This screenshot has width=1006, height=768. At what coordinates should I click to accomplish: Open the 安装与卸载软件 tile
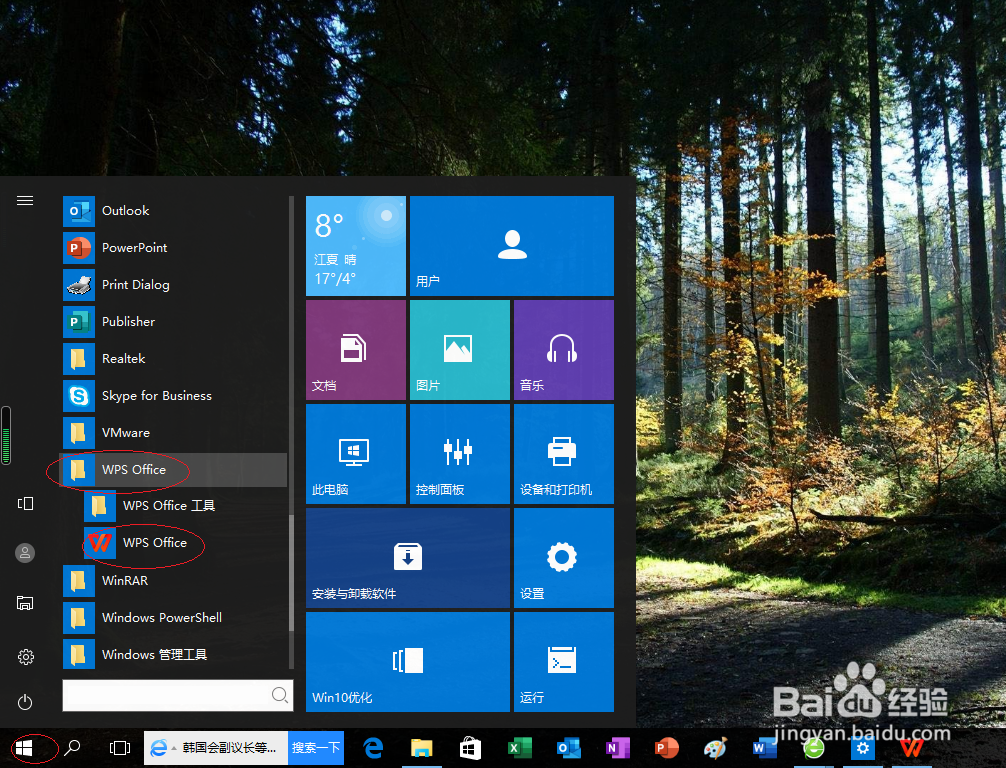click(408, 558)
